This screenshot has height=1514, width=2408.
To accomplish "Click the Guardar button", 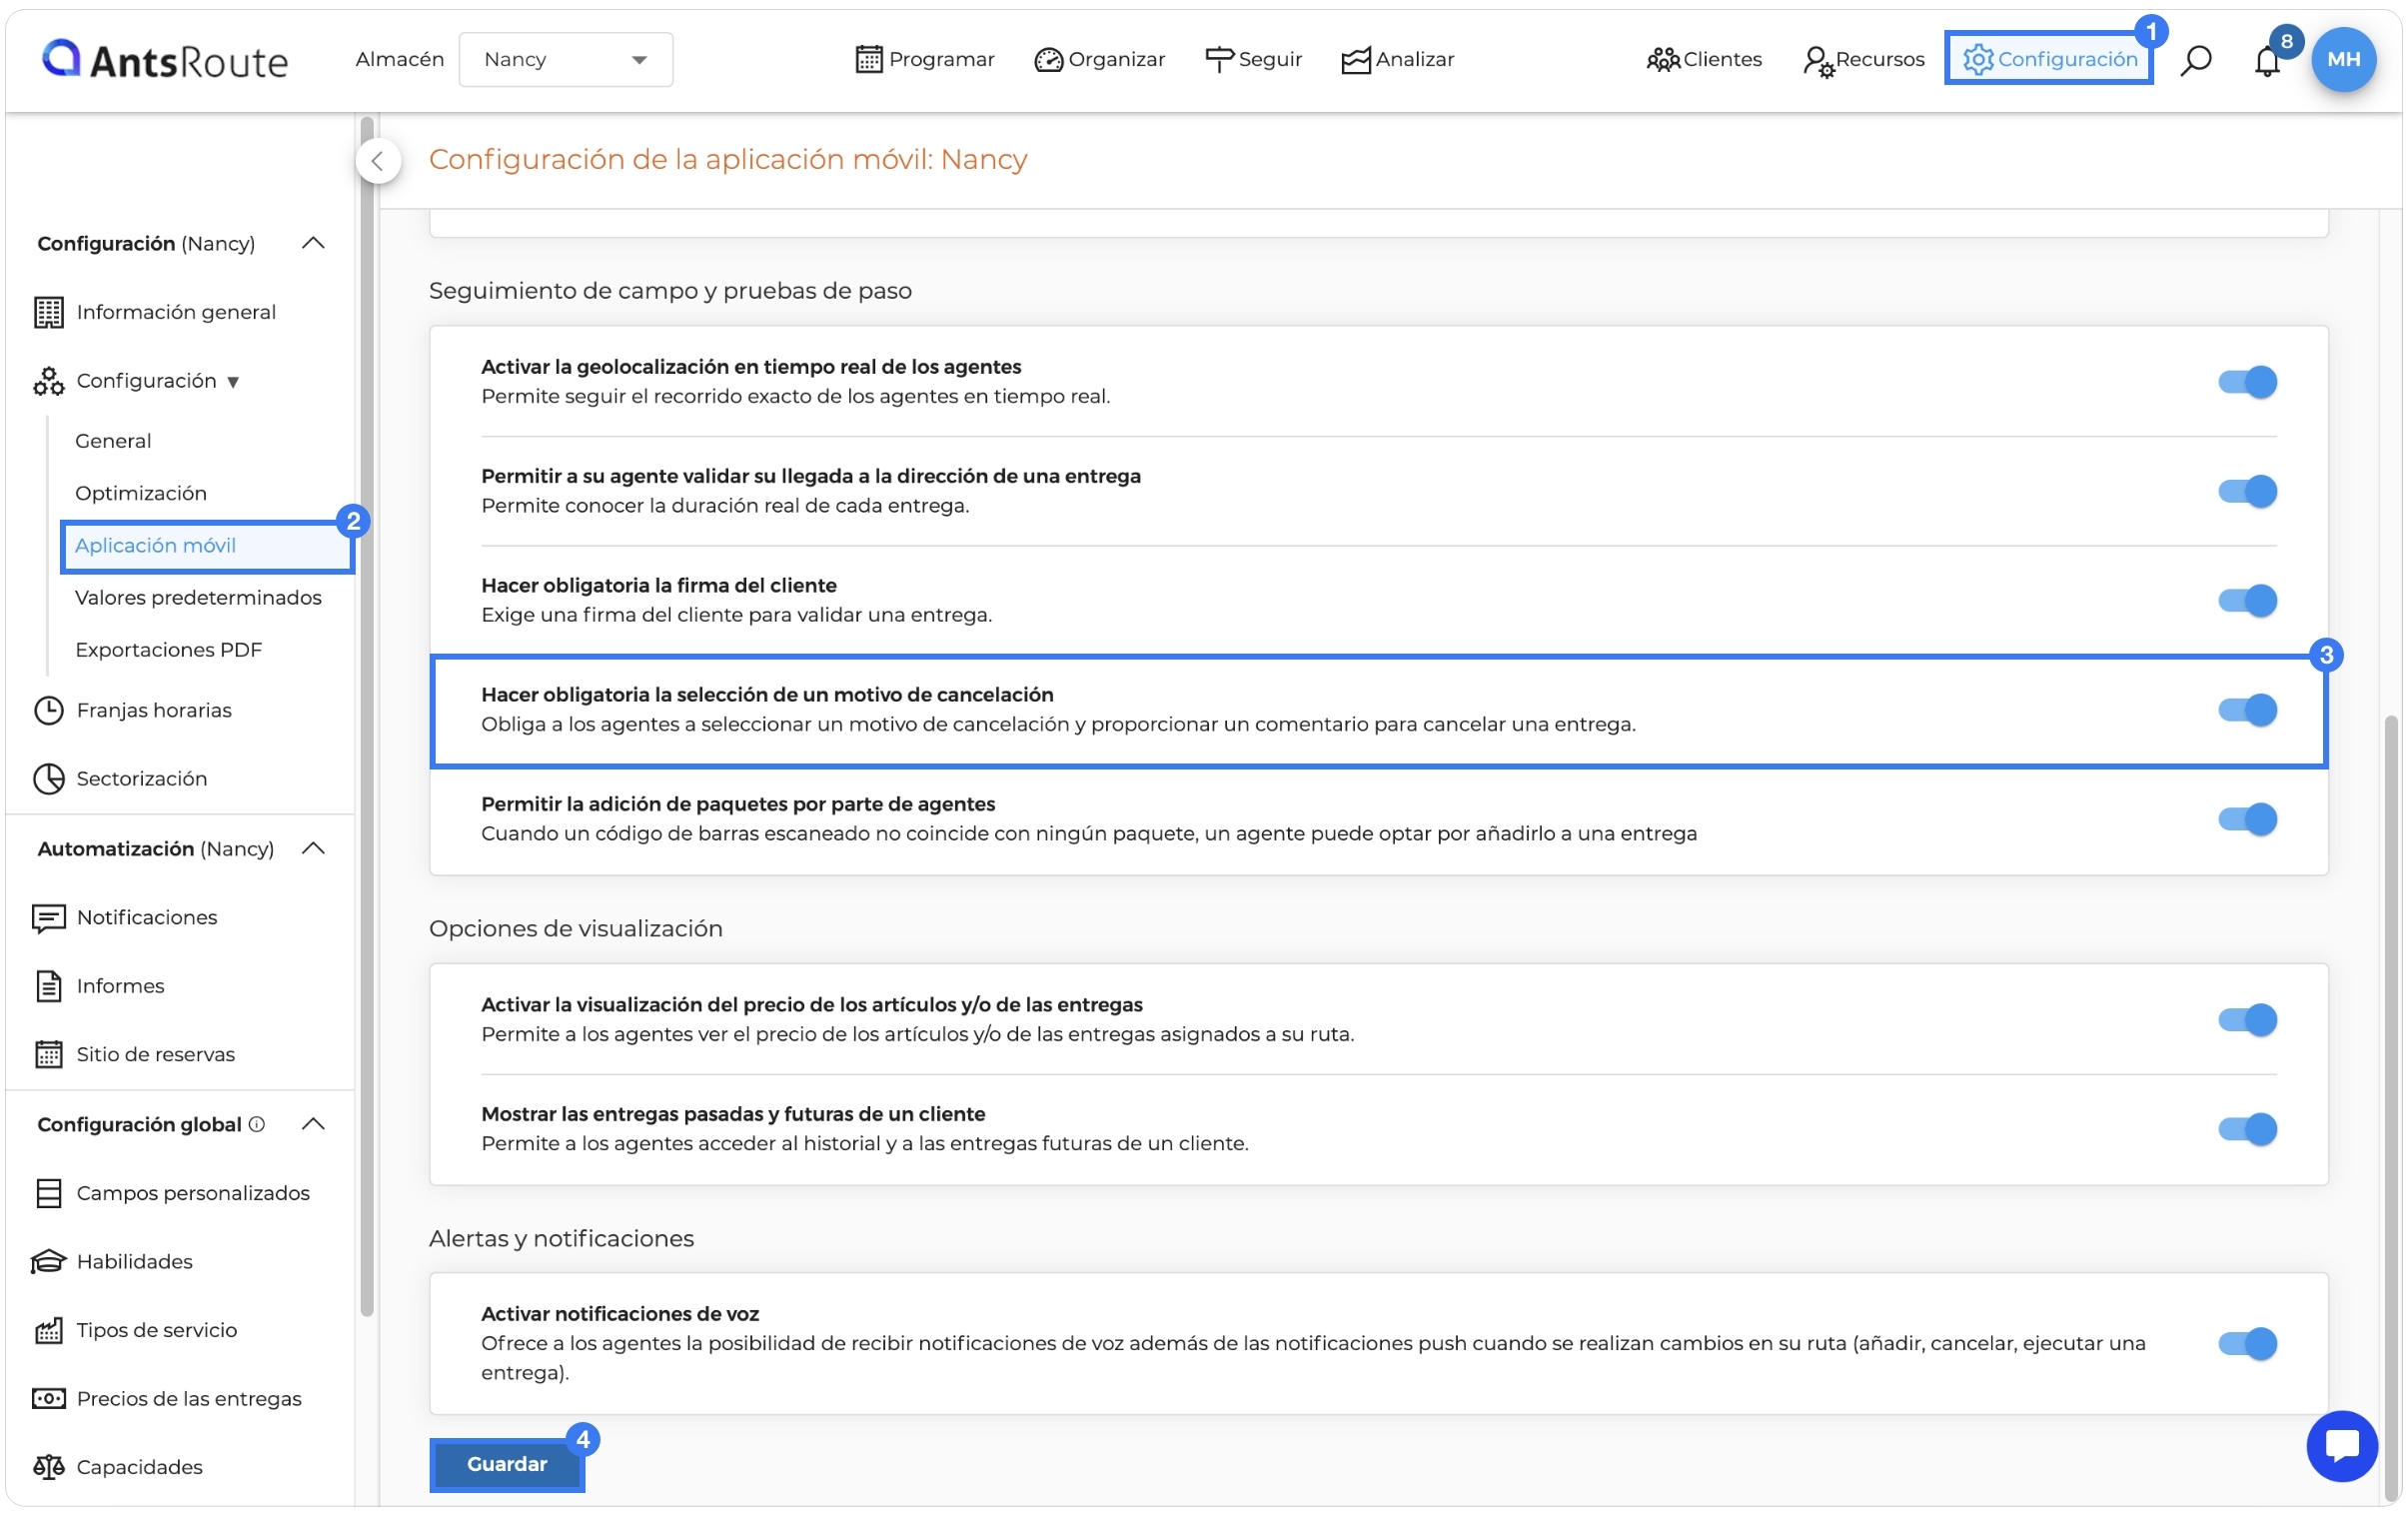I will (x=507, y=1464).
